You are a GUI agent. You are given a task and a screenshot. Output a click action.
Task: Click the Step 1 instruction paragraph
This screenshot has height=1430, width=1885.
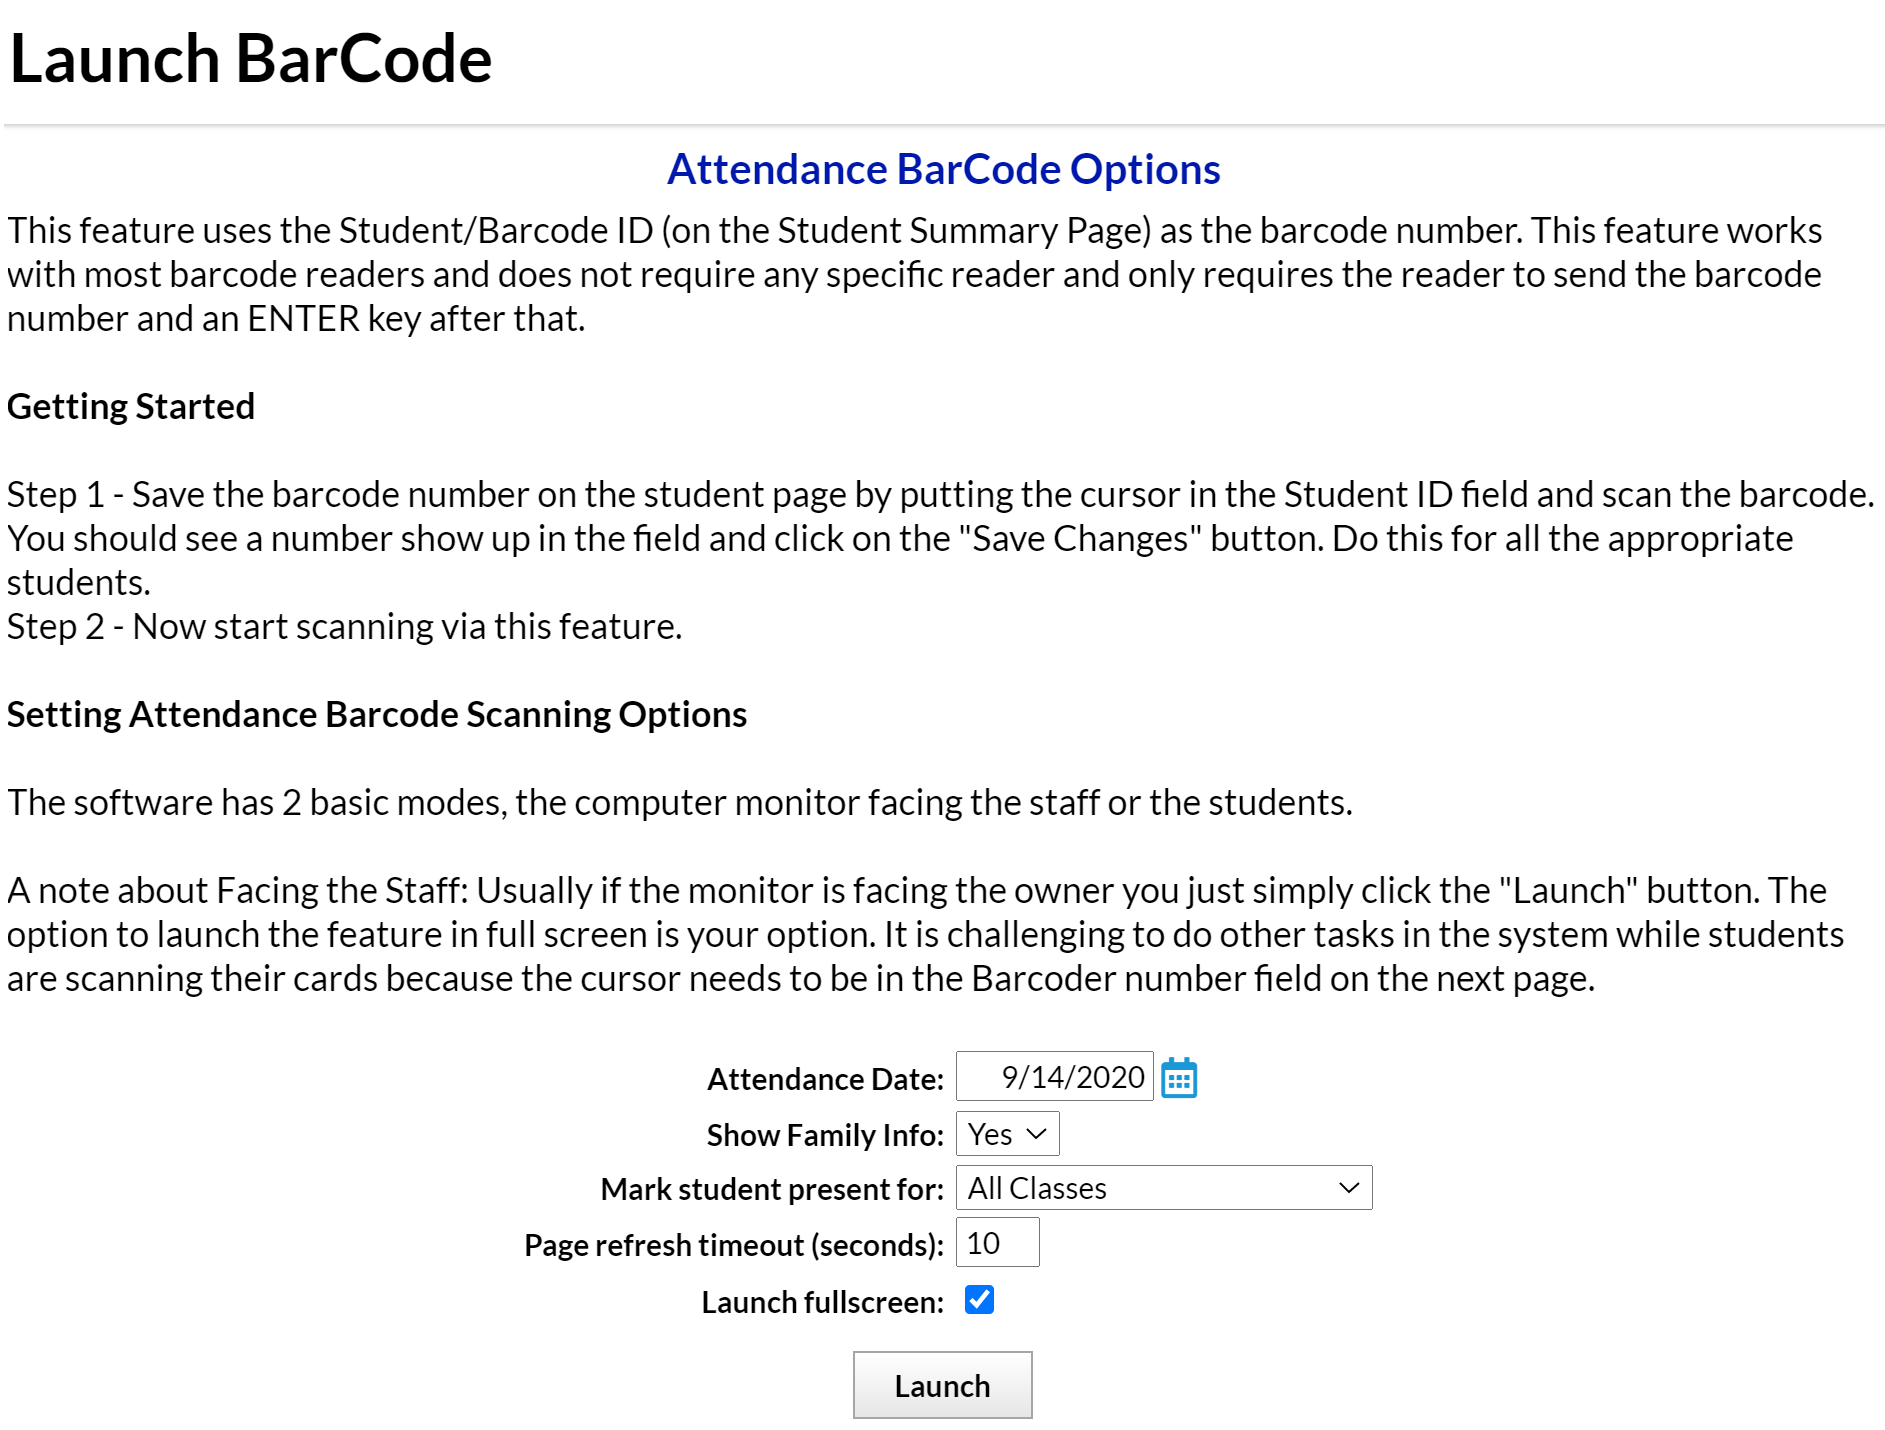click(941, 538)
